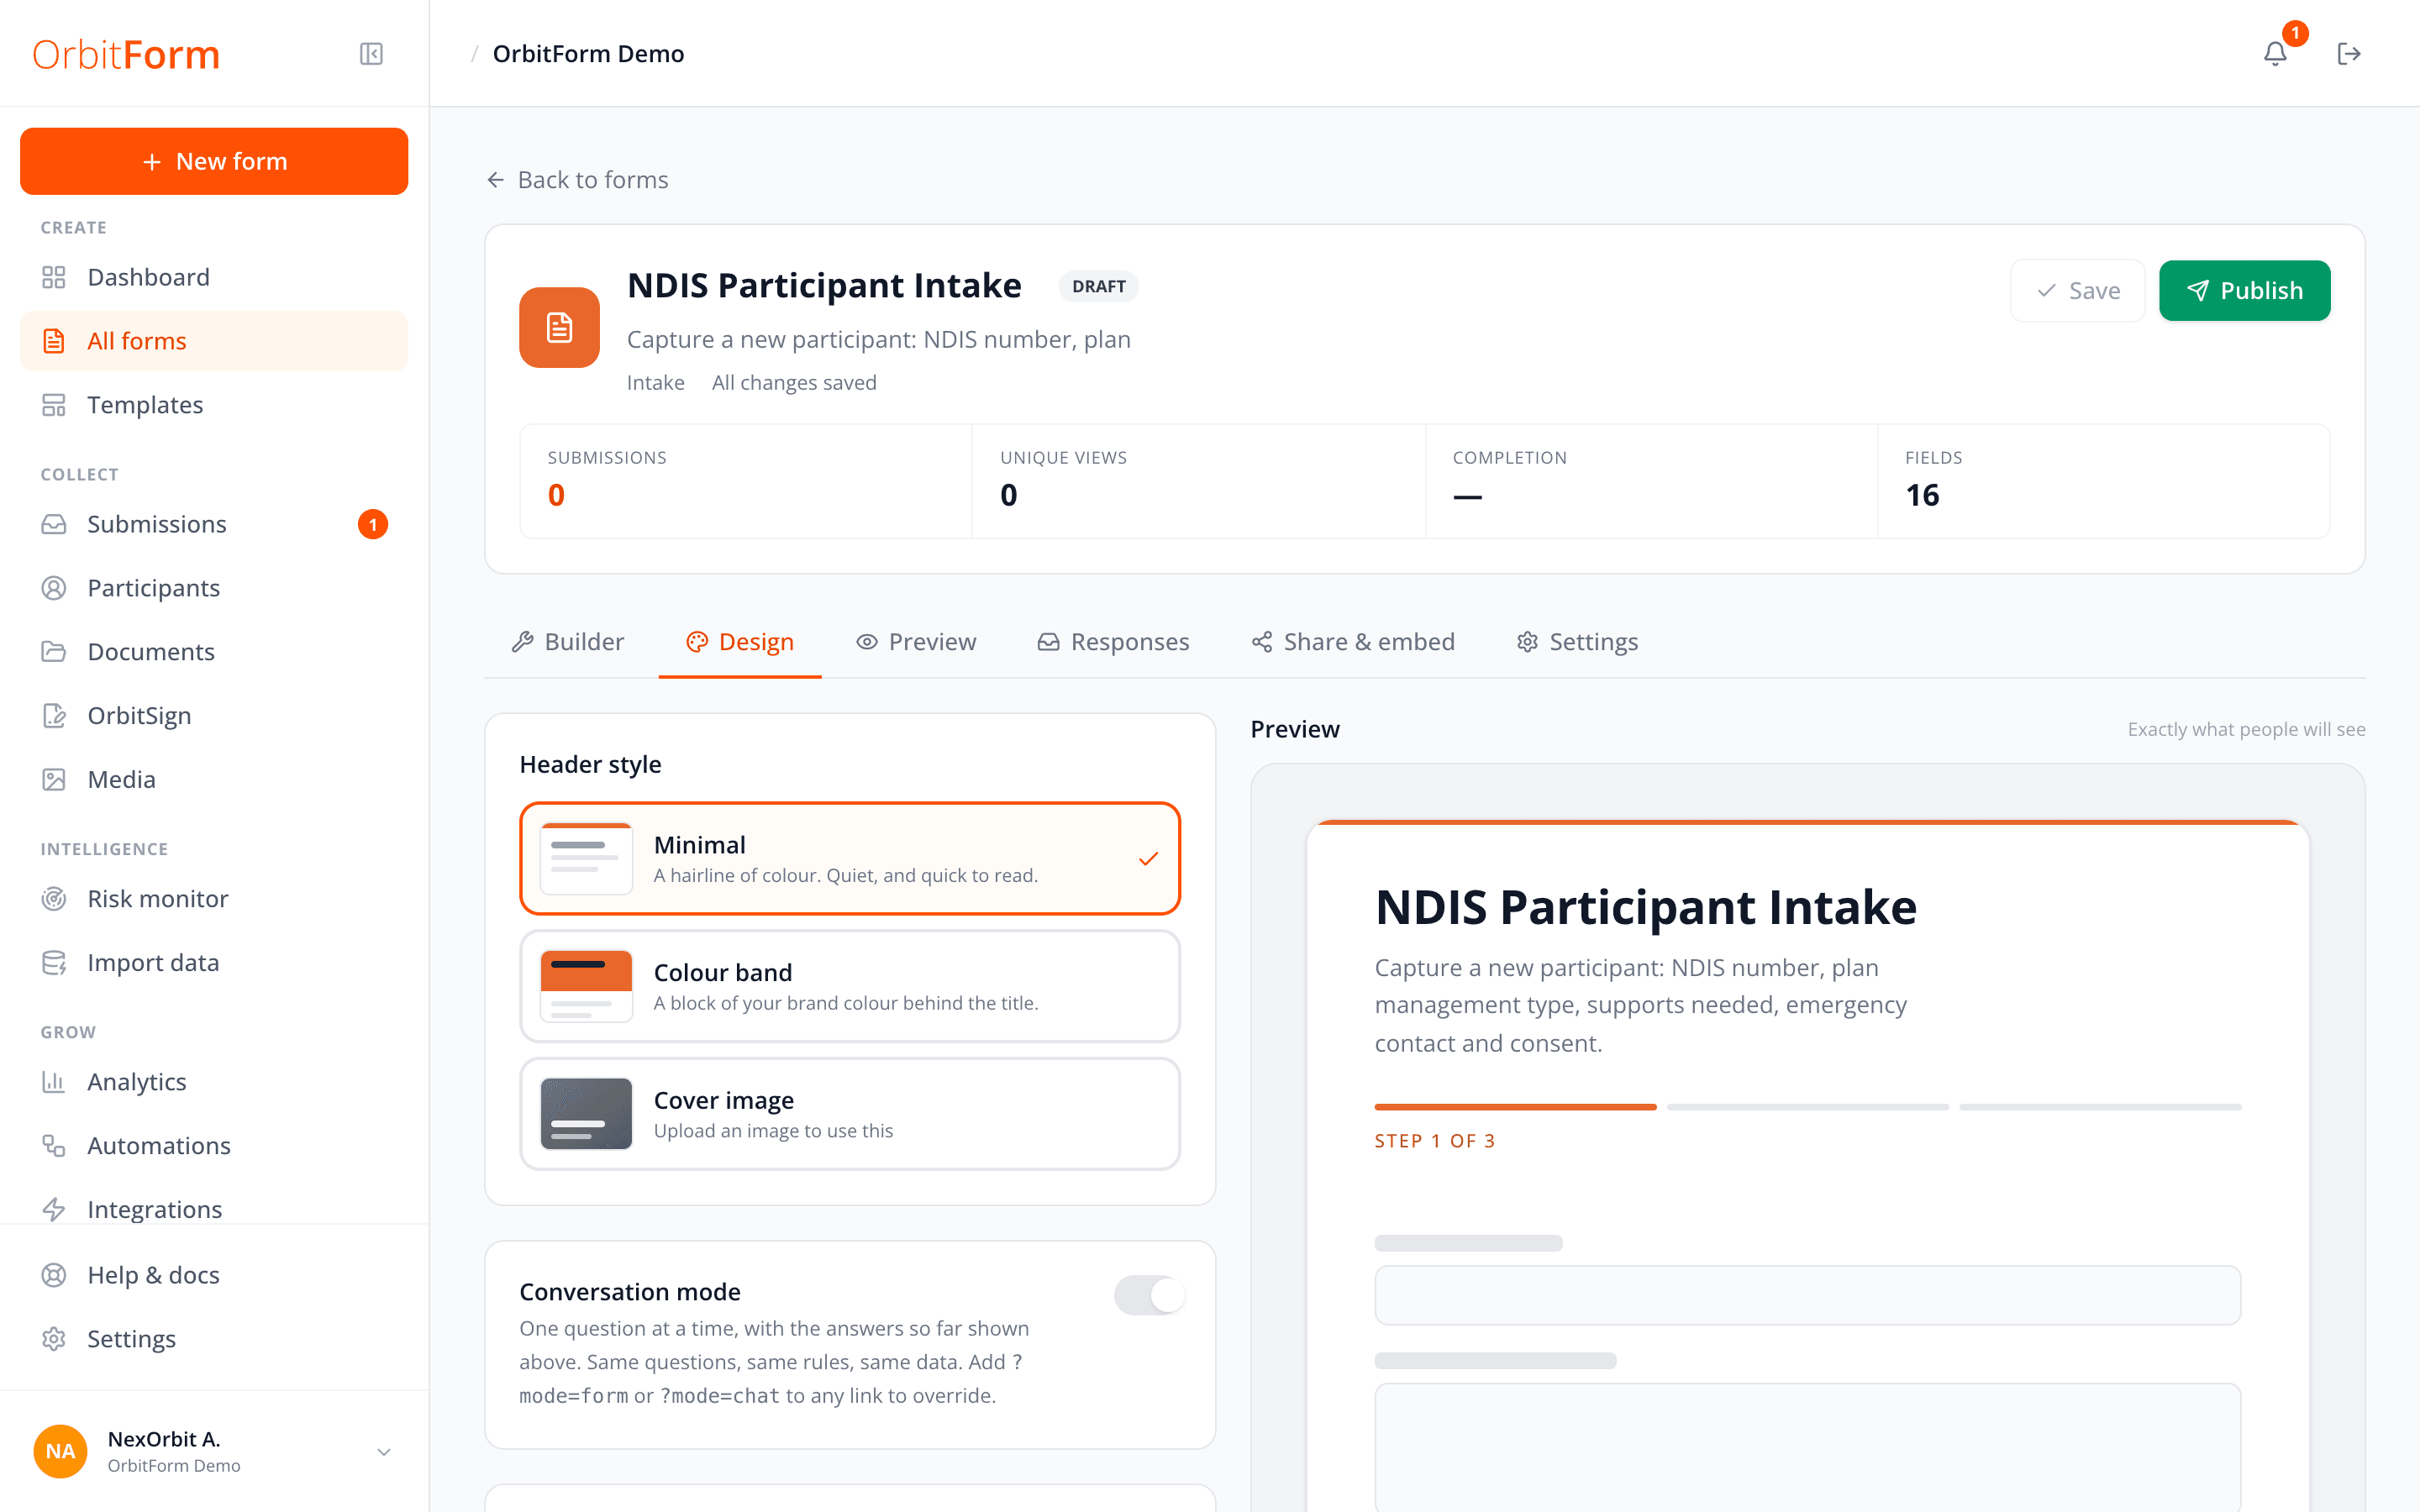Open Import data

(214, 963)
